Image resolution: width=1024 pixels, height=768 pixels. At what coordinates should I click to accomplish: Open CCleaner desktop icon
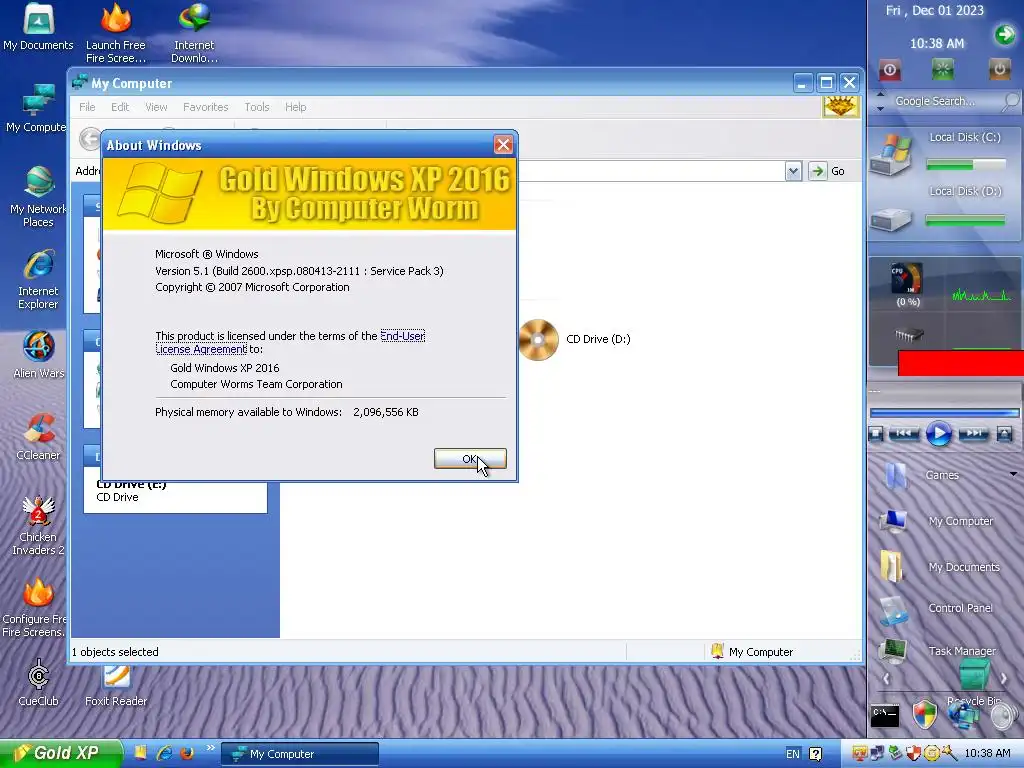coord(38,436)
